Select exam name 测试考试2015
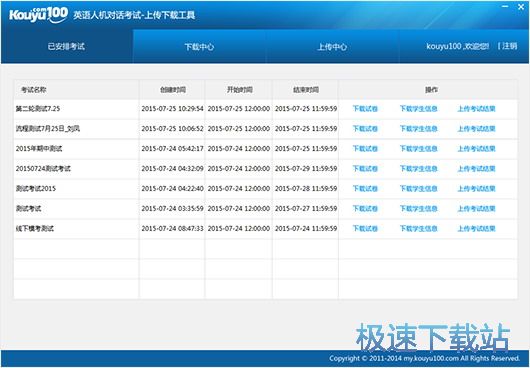The width and height of the screenshot is (530, 368). [36, 189]
